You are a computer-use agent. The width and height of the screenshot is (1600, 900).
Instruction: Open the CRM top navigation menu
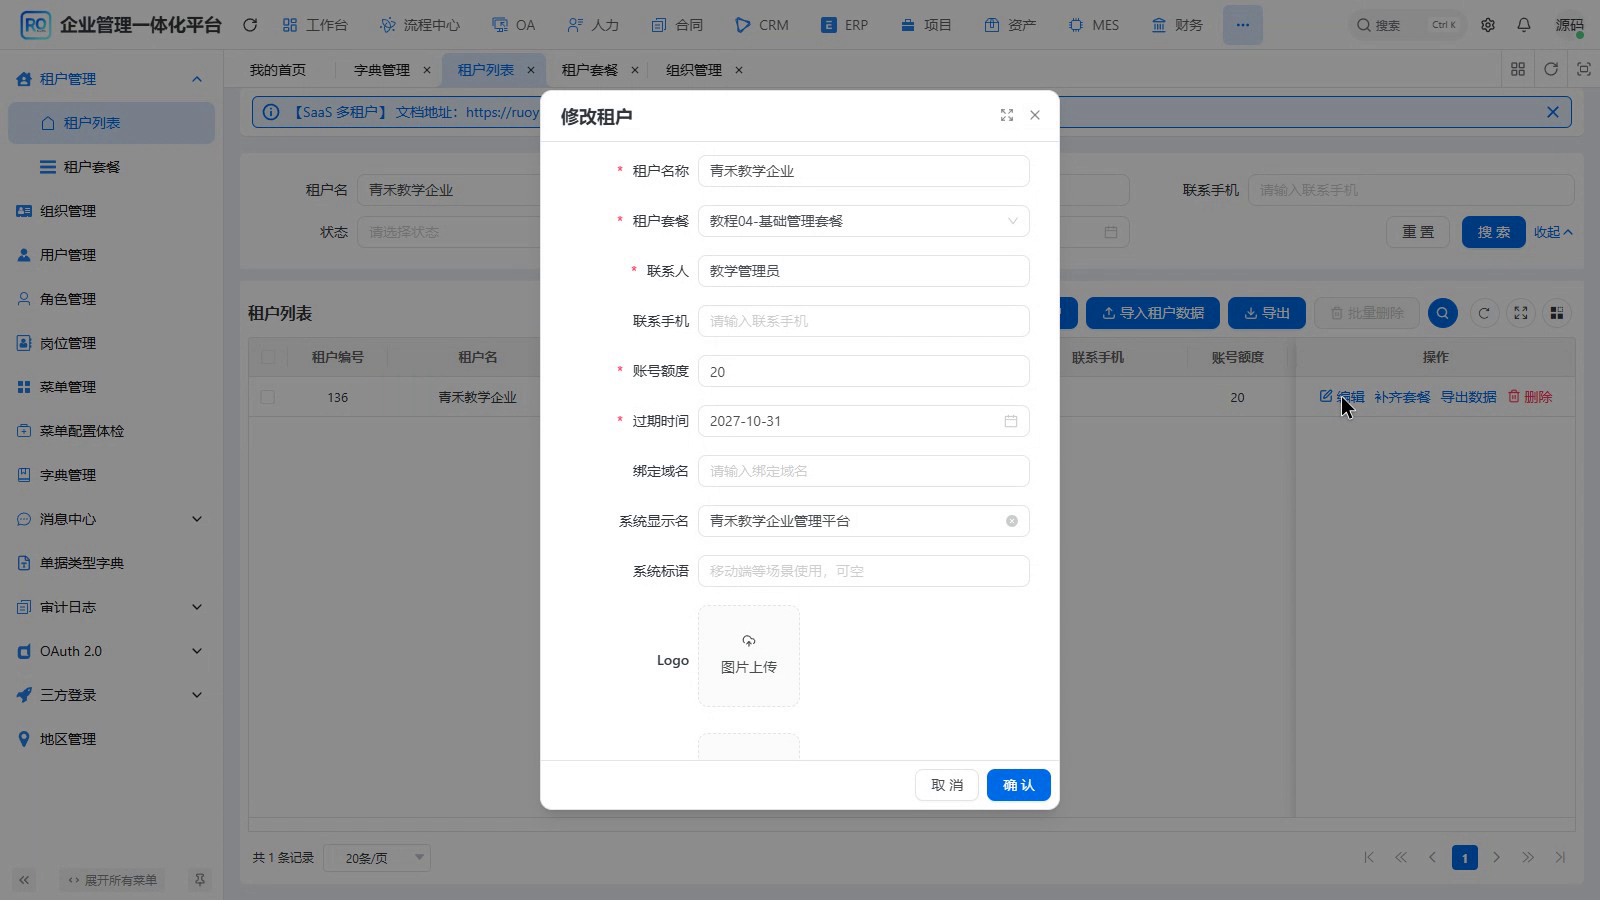[x=762, y=25]
